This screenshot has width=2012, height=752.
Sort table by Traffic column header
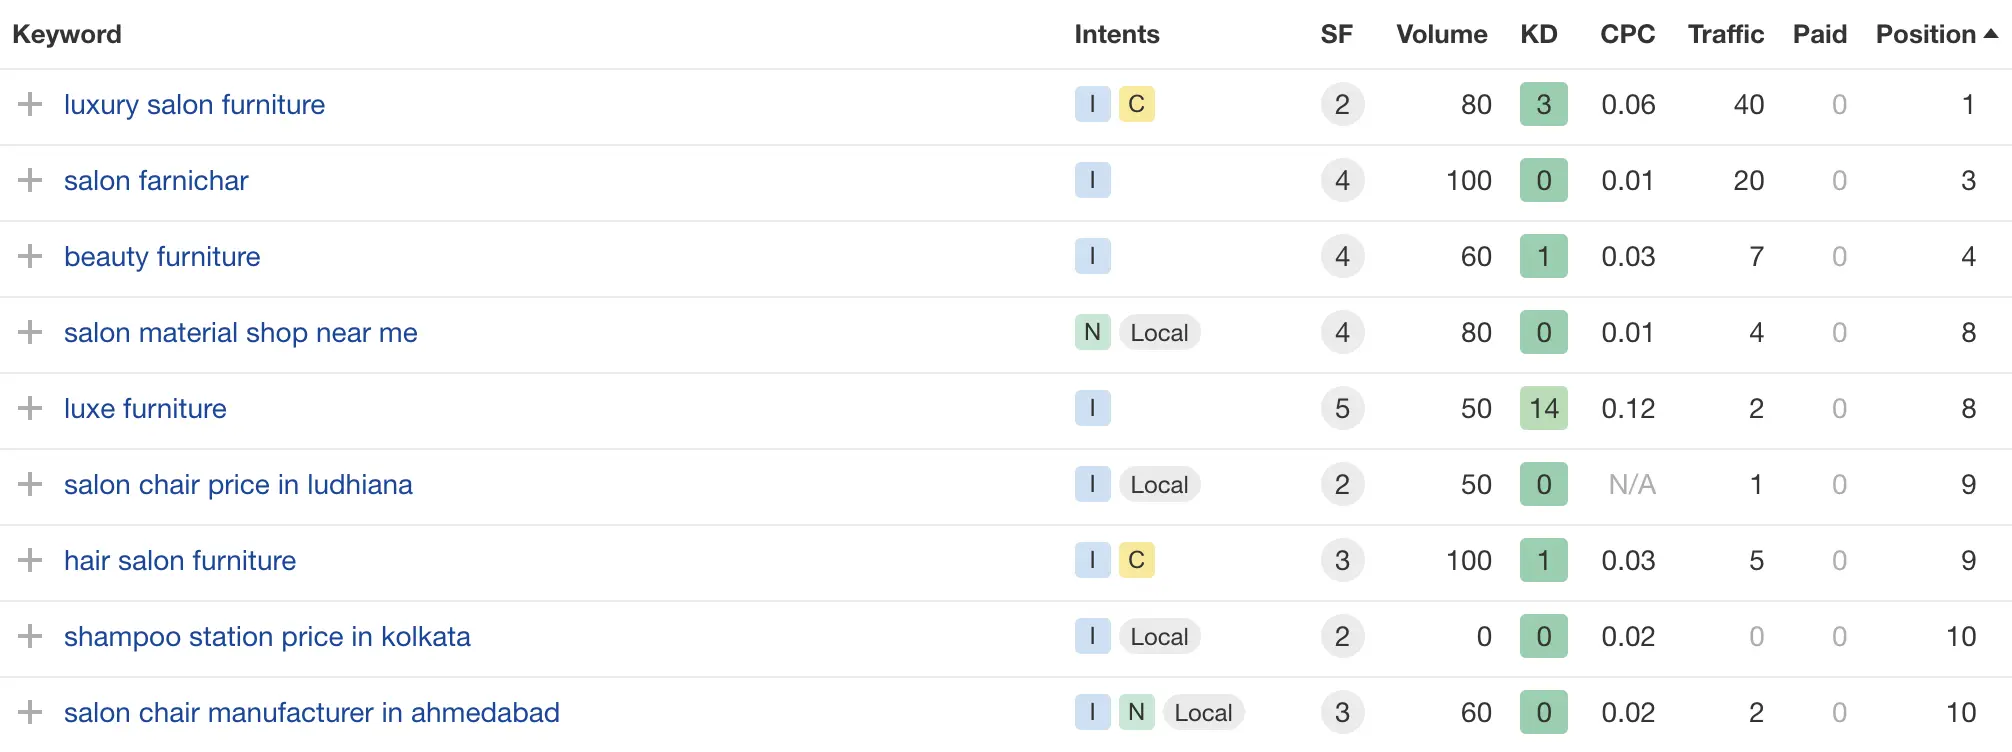tap(1725, 34)
